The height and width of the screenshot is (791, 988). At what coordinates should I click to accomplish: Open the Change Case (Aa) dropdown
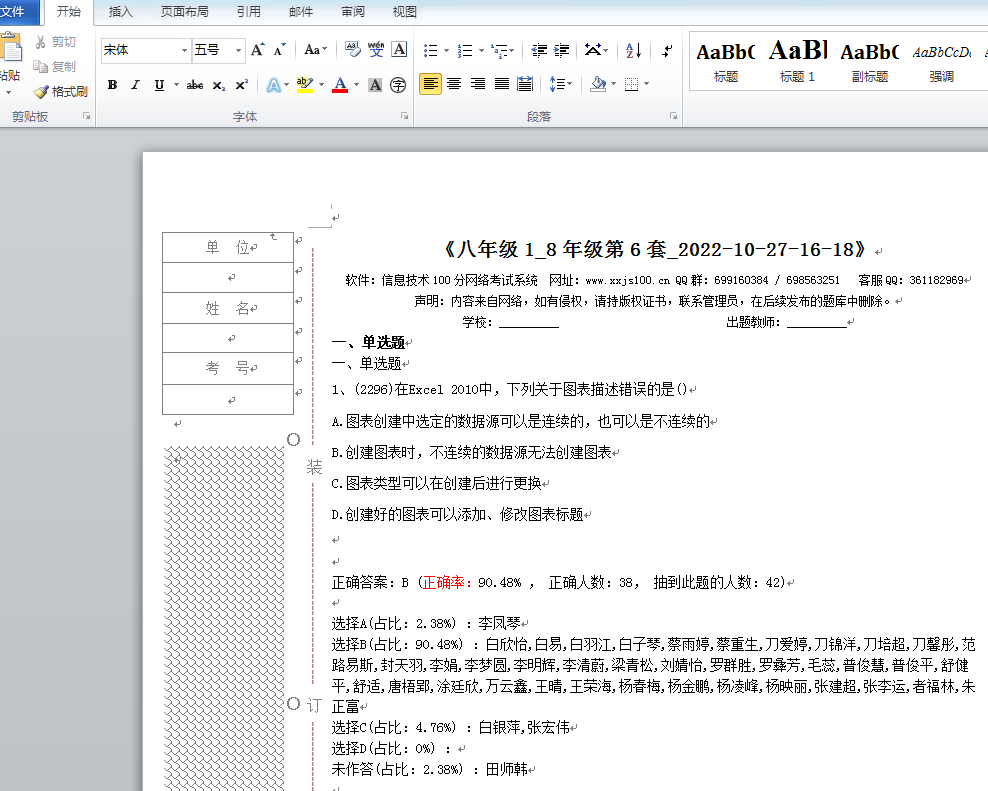(315, 50)
